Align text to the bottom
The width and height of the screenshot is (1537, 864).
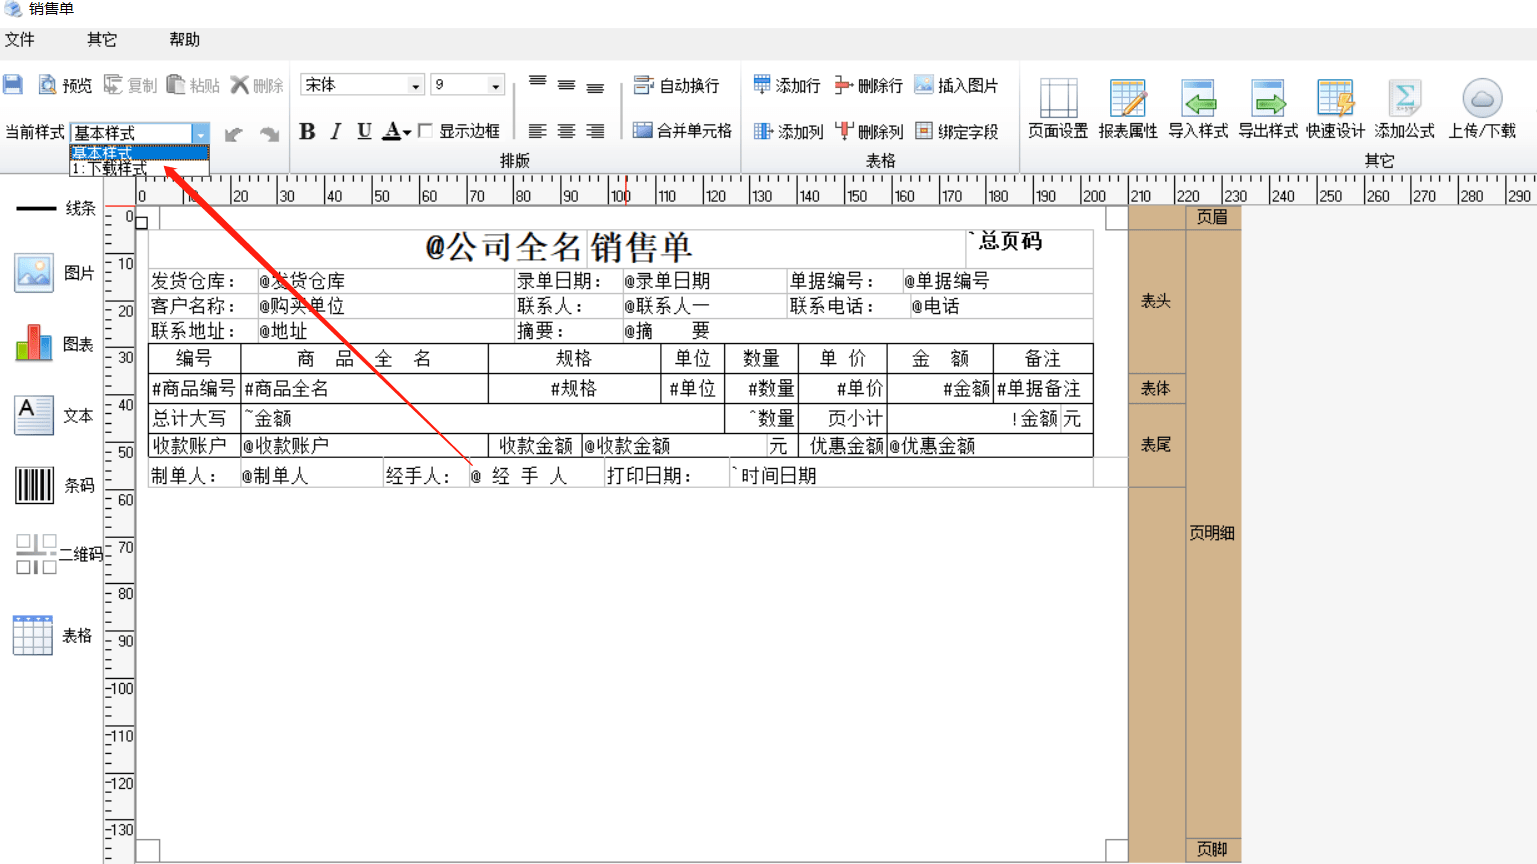595,88
